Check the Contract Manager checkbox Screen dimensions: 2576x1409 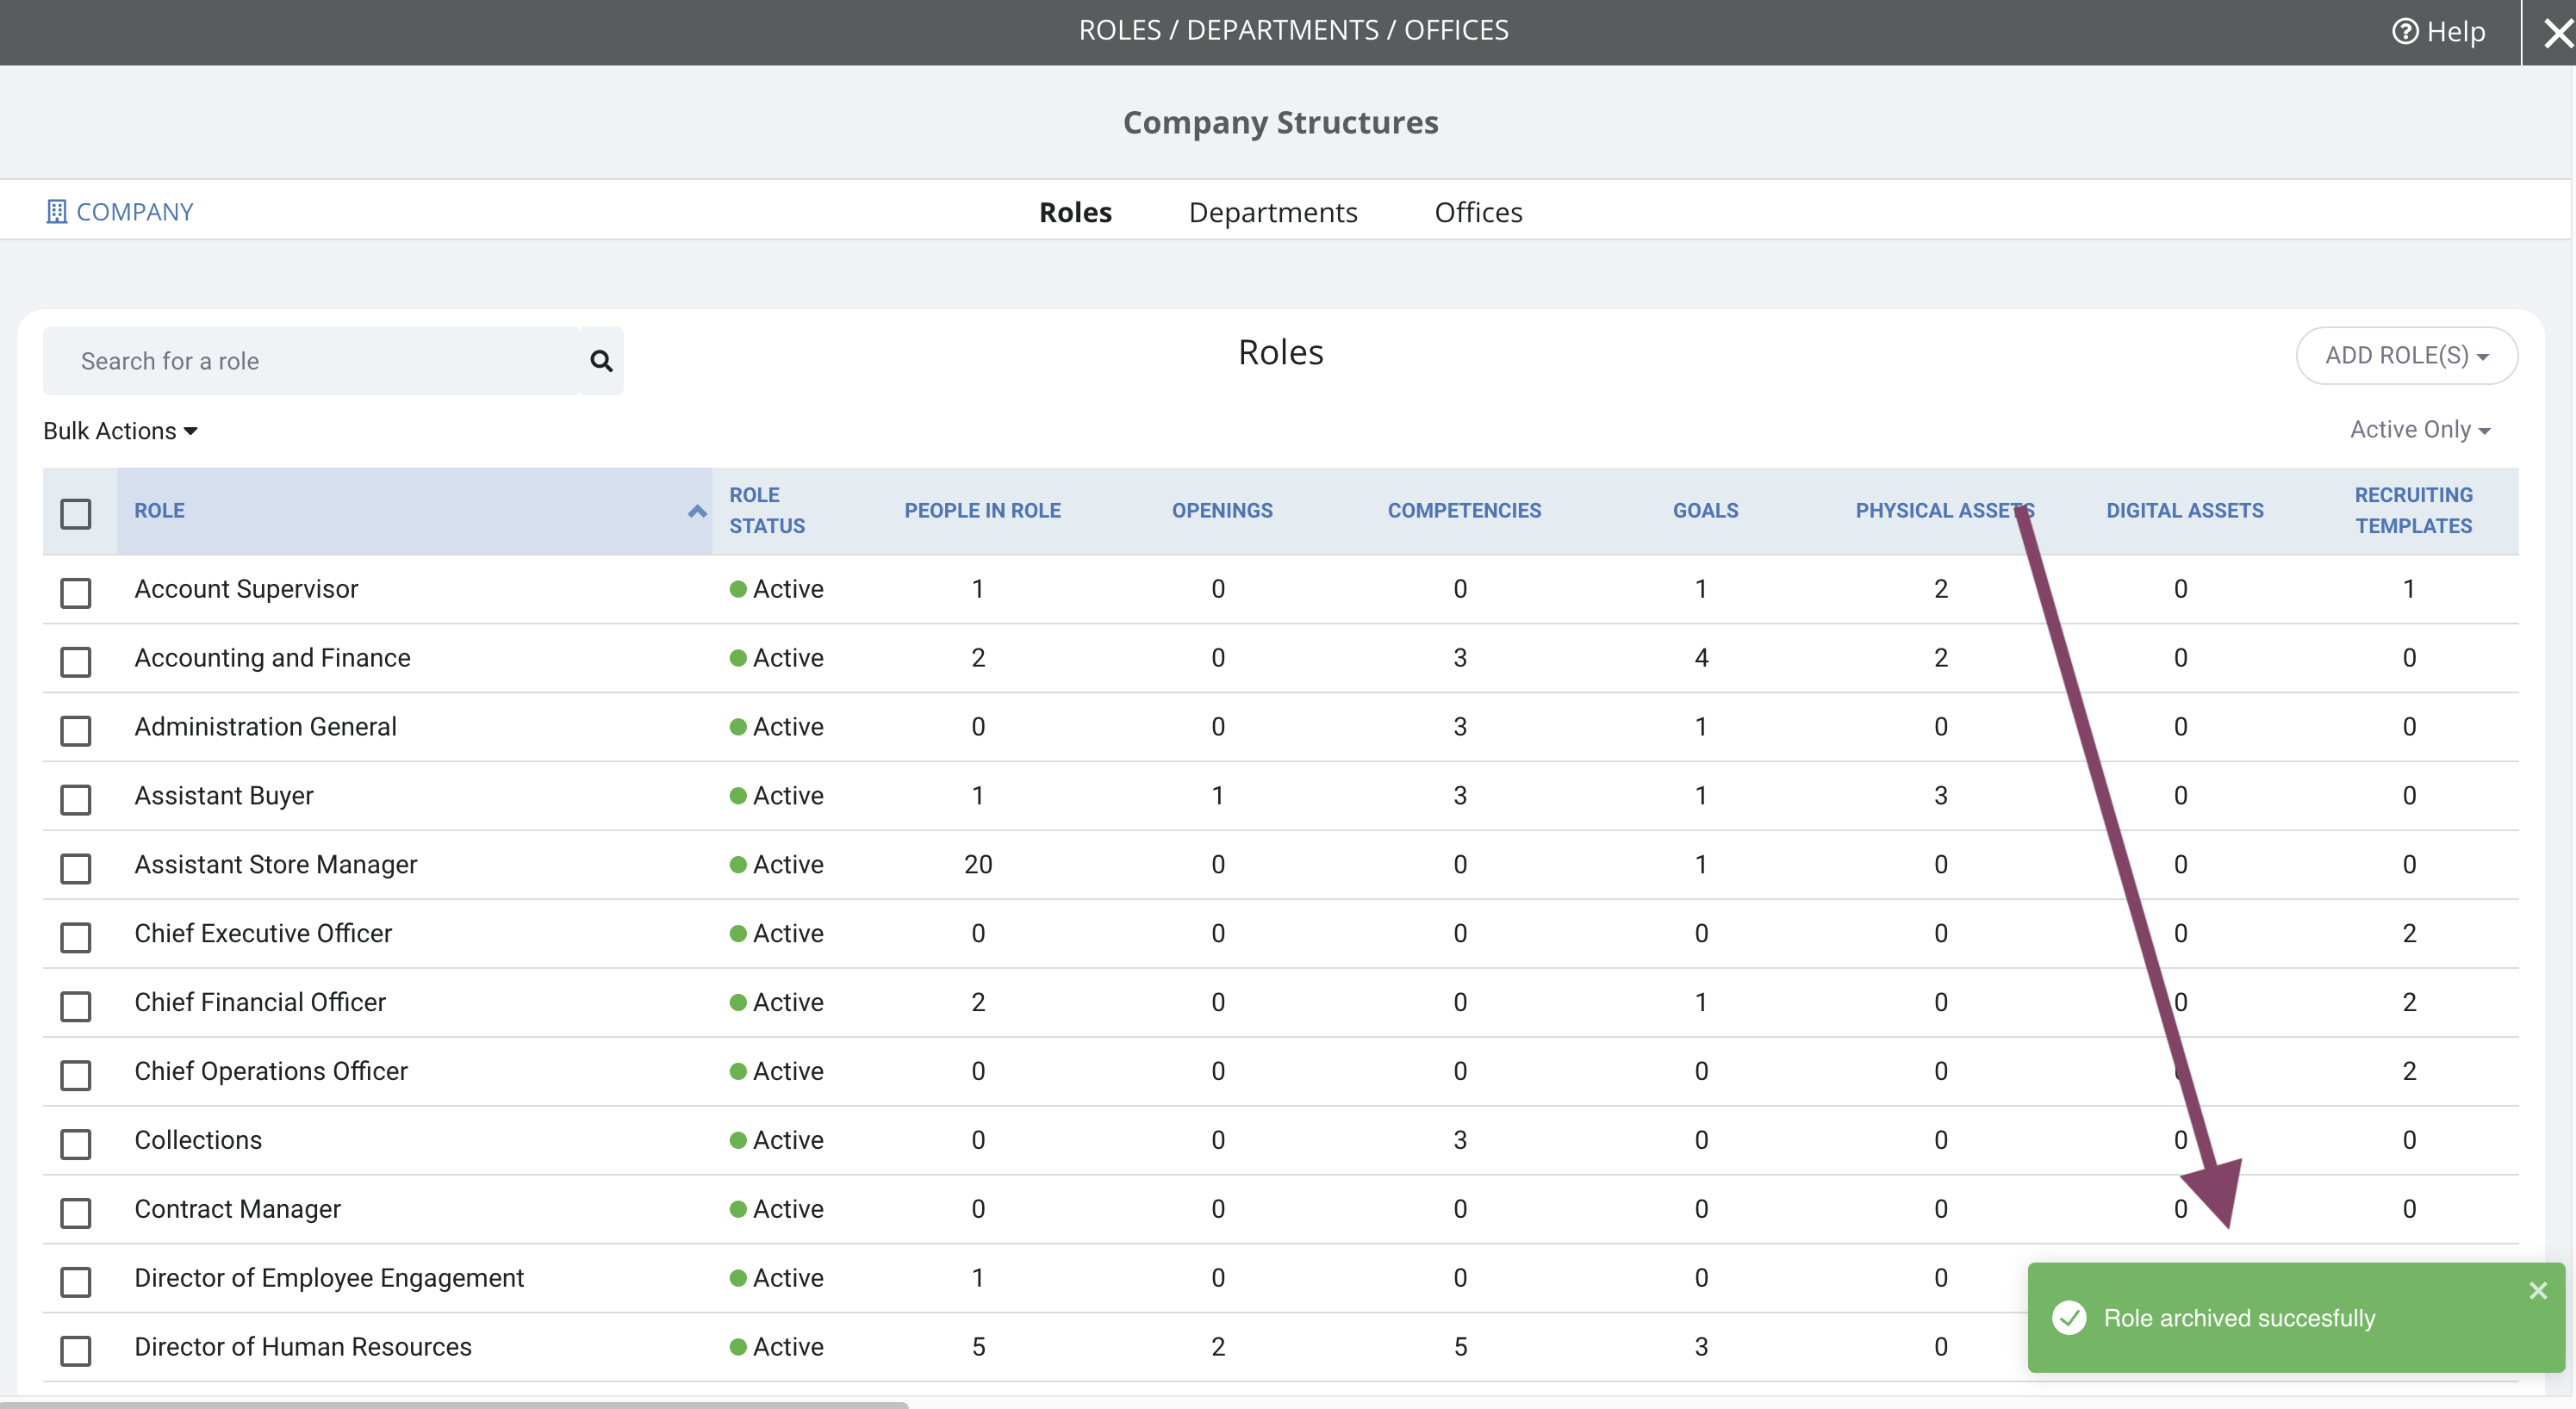76,1213
